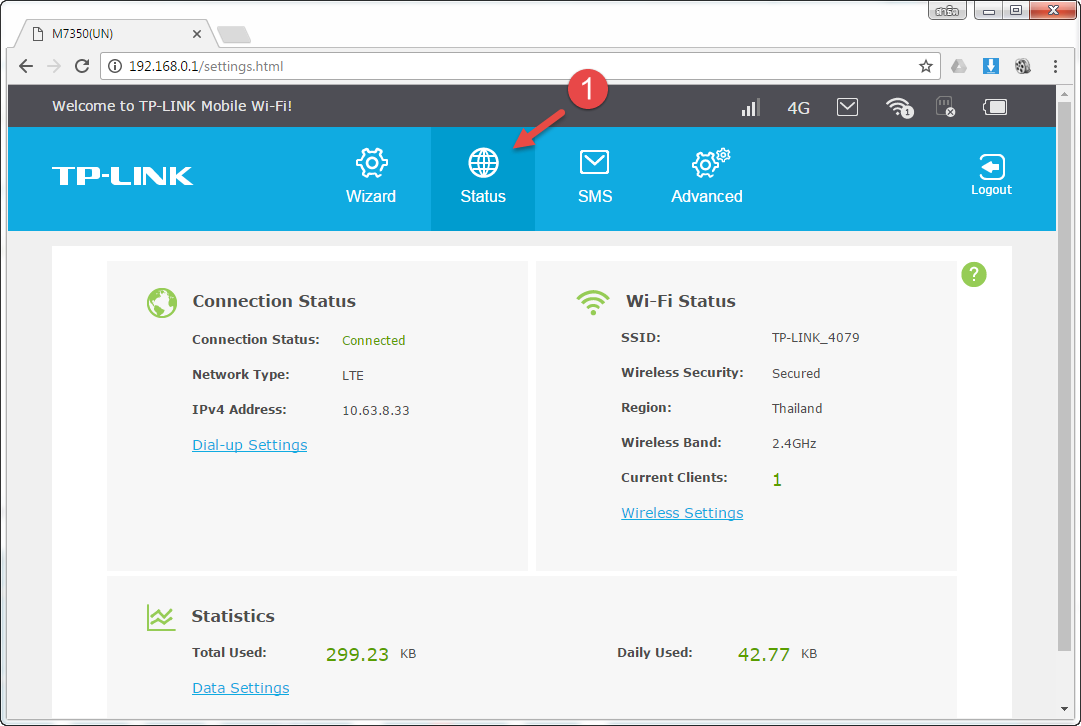The width and height of the screenshot is (1081, 726).
Task: Click the Wi-Fi Status heading
Action: click(x=680, y=301)
